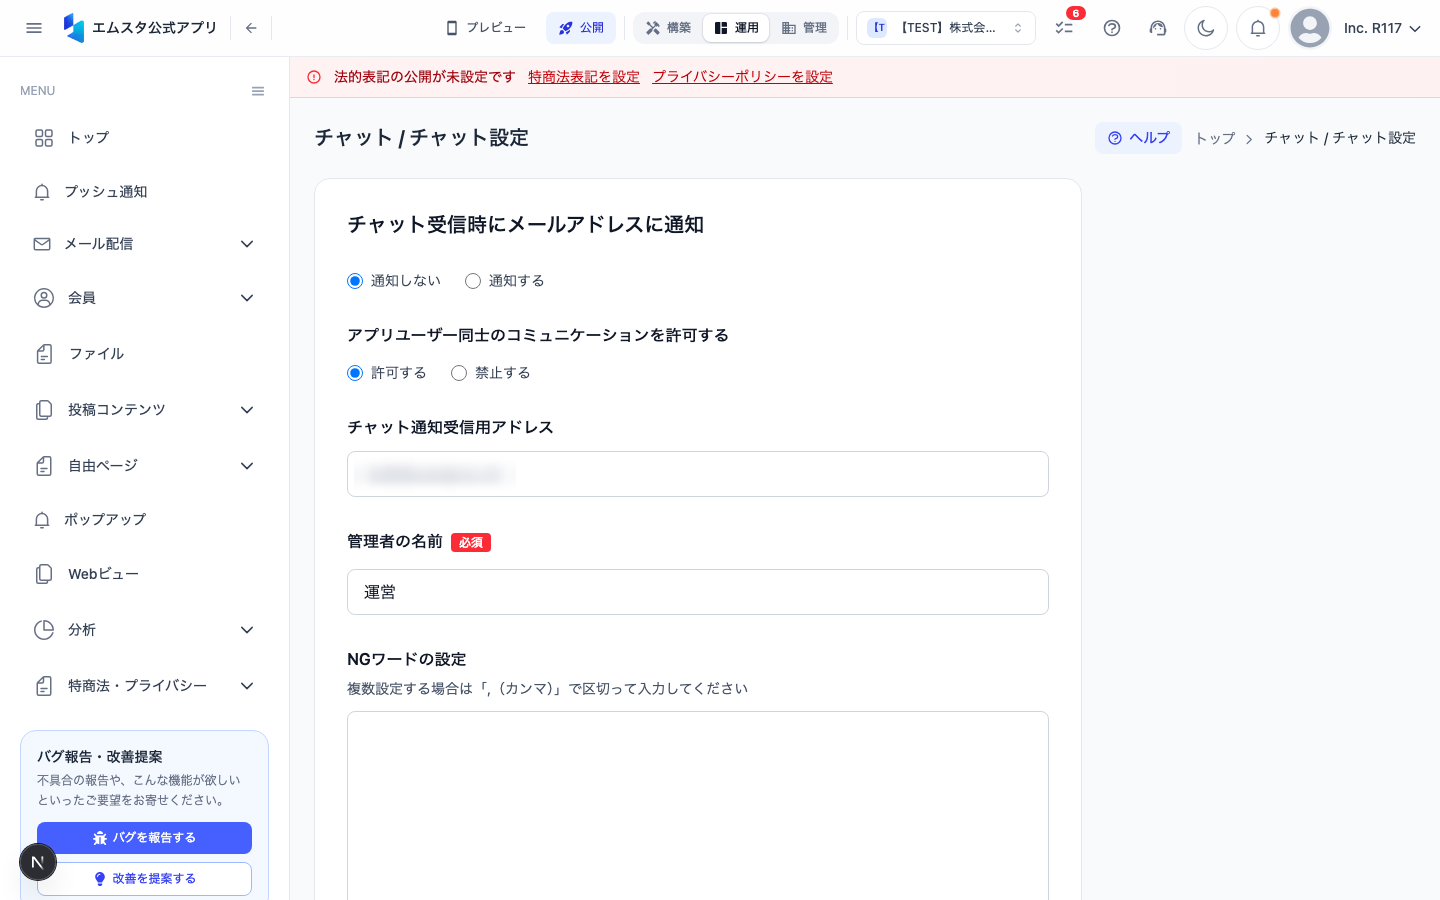Image resolution: width=1440 pixels, height=900 pixels.
Task: Click the user avatar icon
Action: pyautogui.click(x=1310, y=28)
